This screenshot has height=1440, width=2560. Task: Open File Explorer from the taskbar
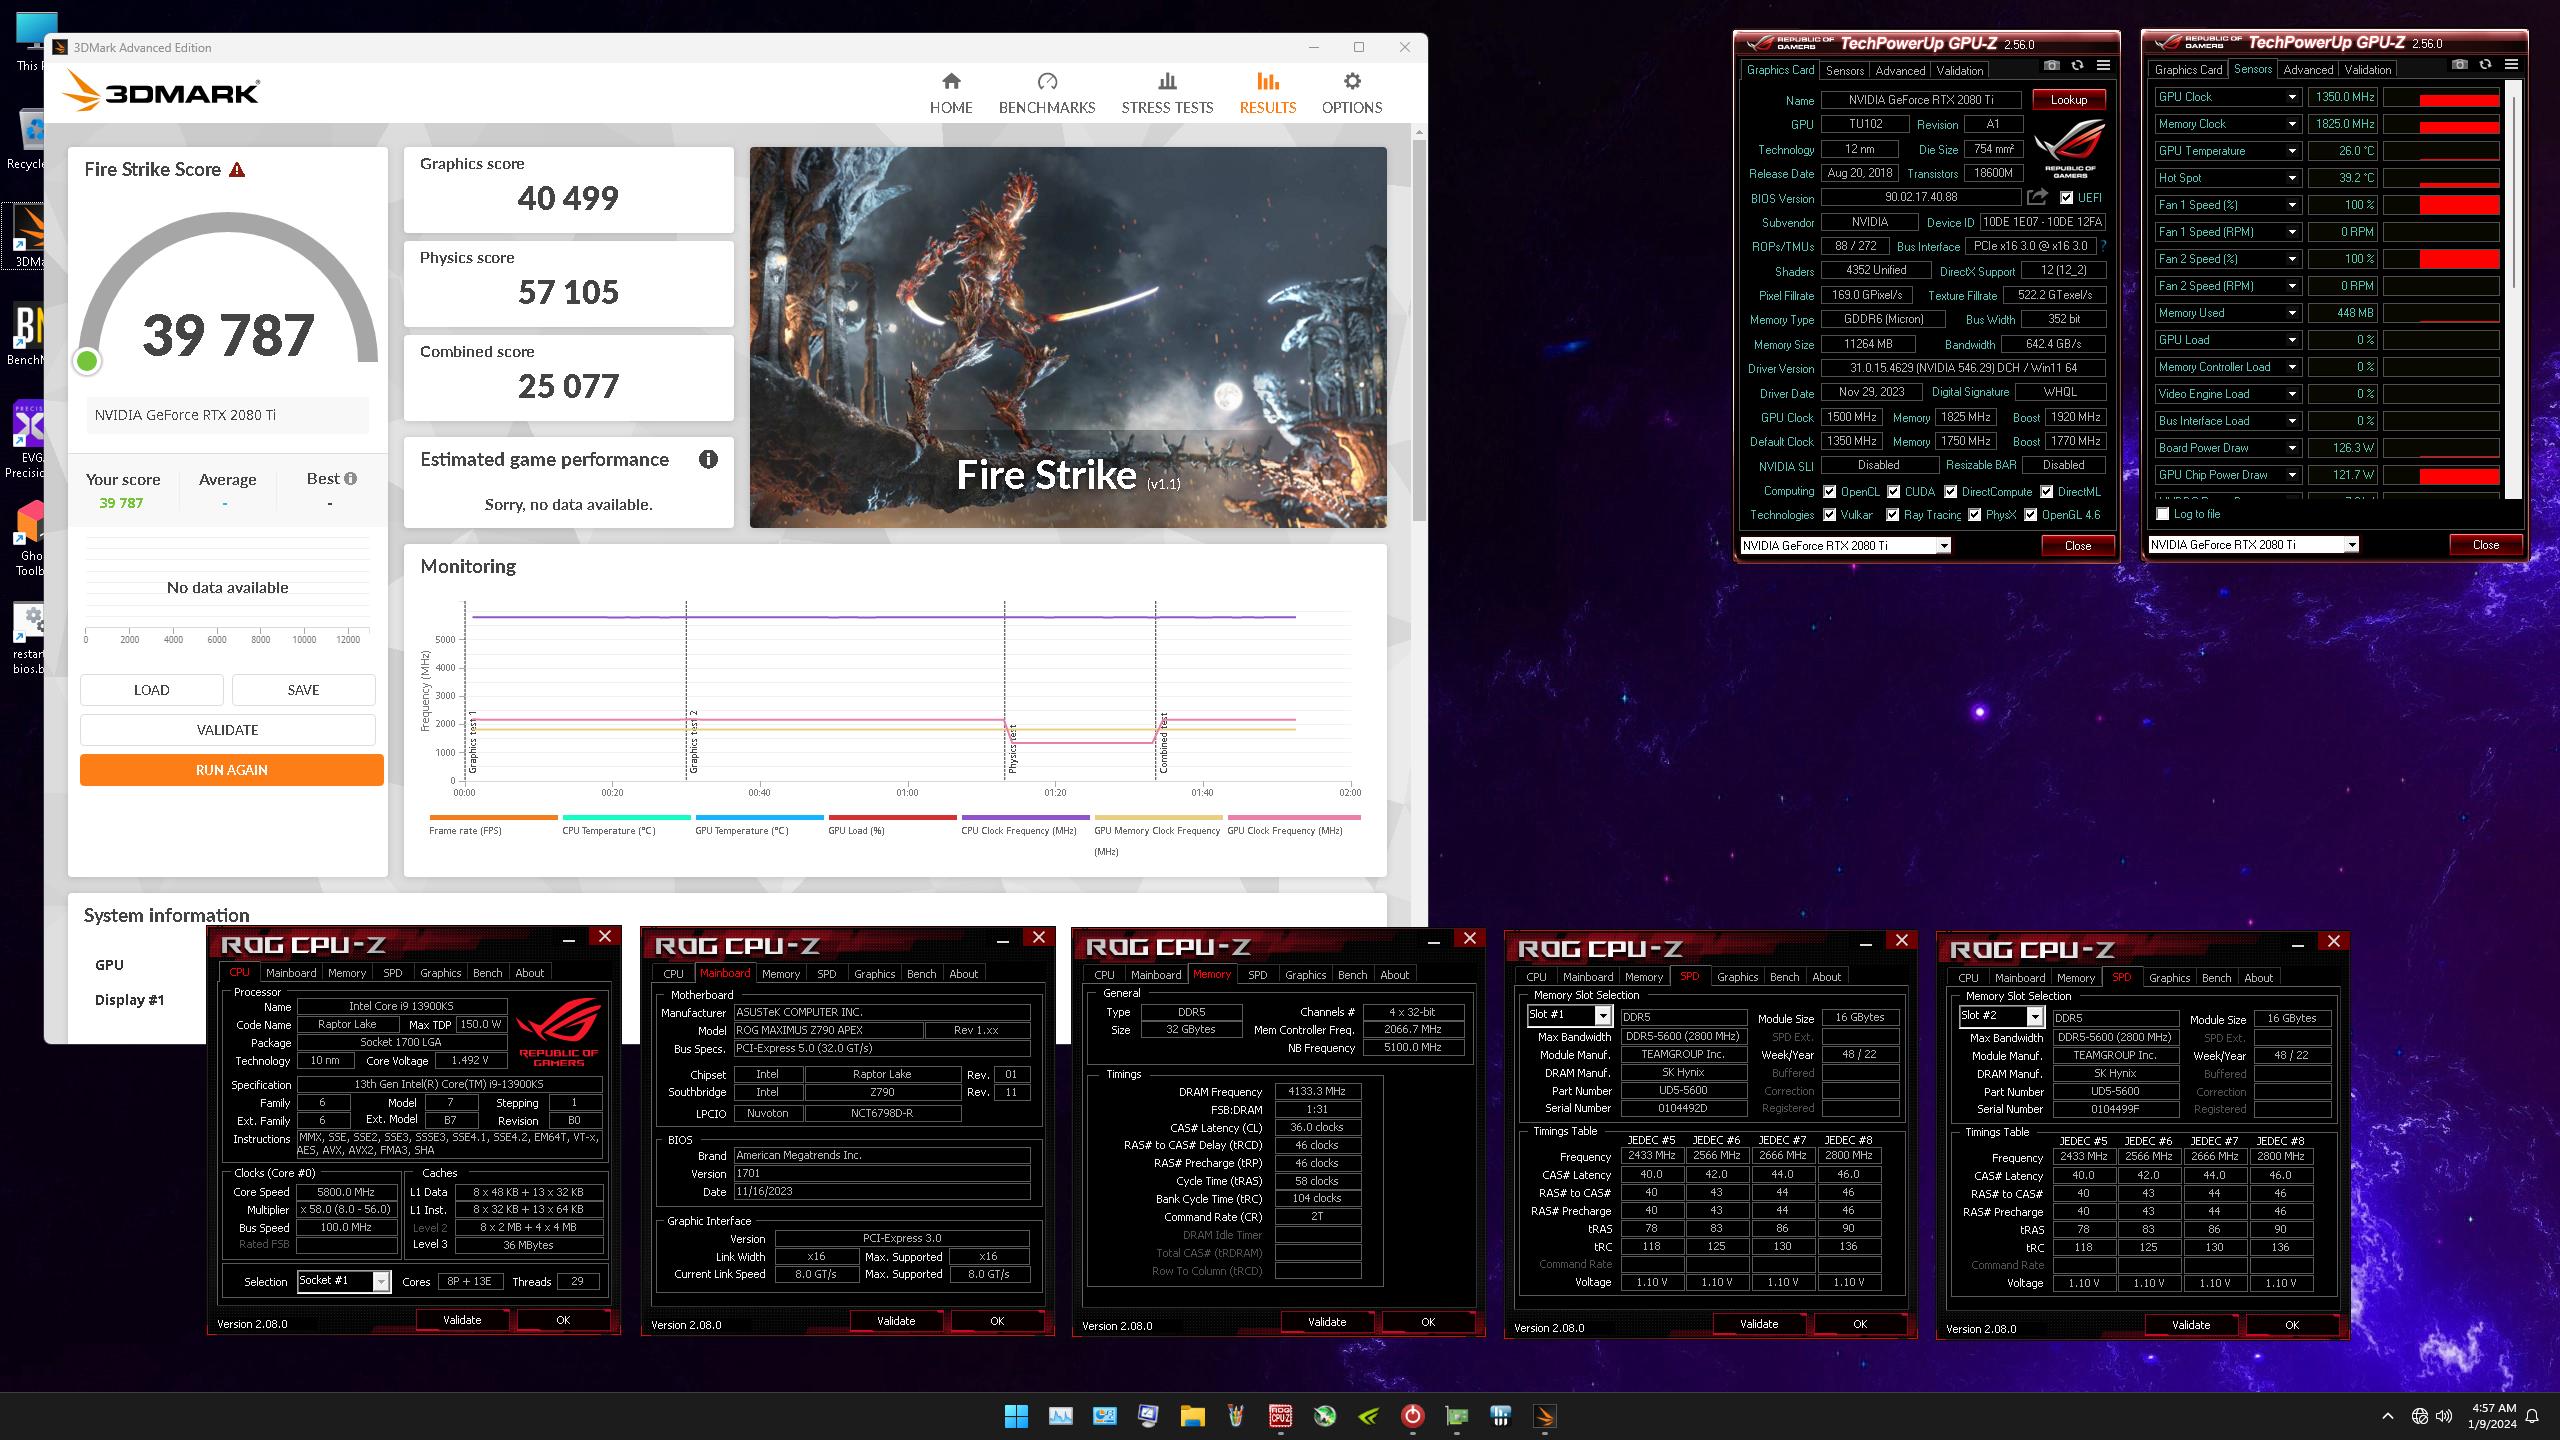1192,1416
